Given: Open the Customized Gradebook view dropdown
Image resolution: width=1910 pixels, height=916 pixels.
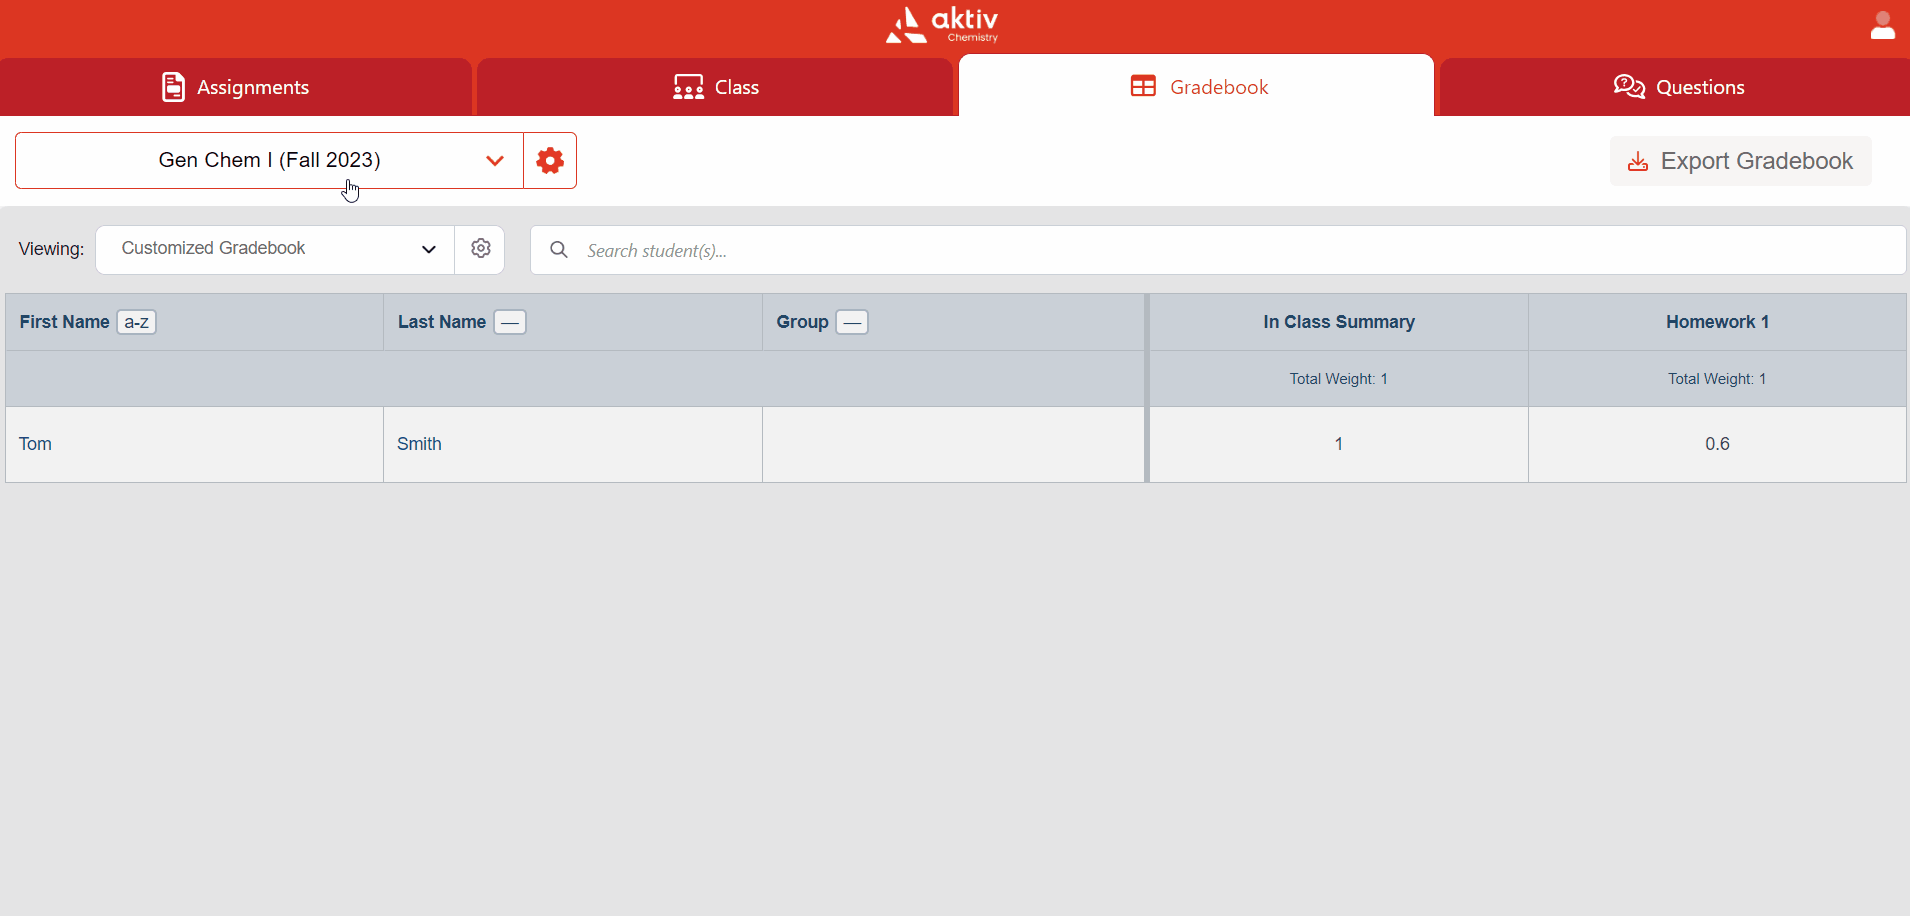Looking at the screenshot, I should coord(275,249).
